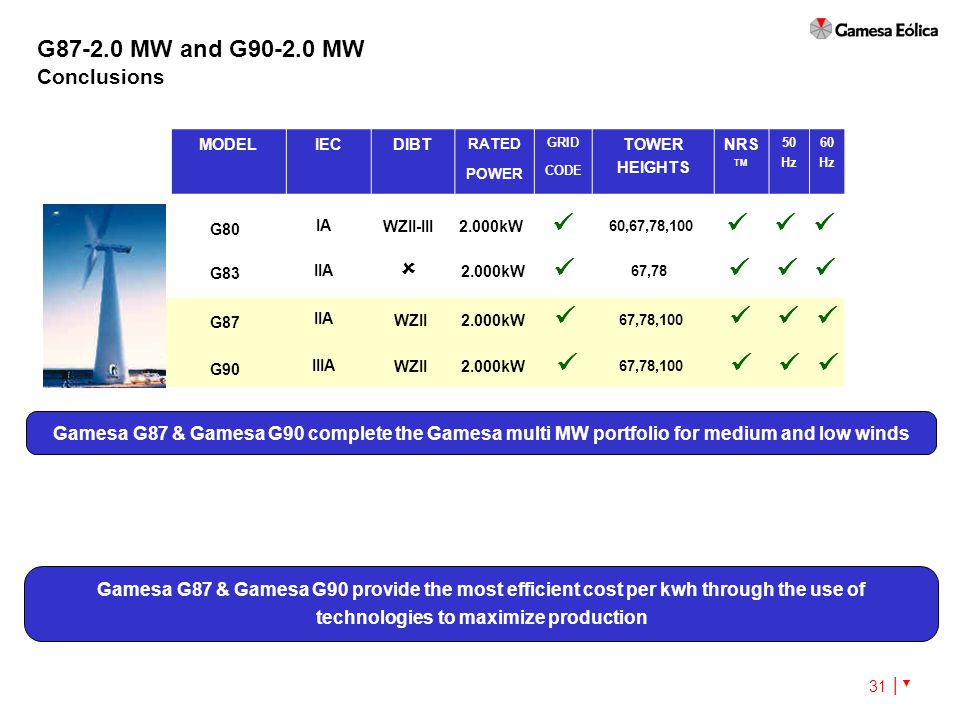
Task: Click the WZII-III DIBT value
Action: [x=408, y=226]
